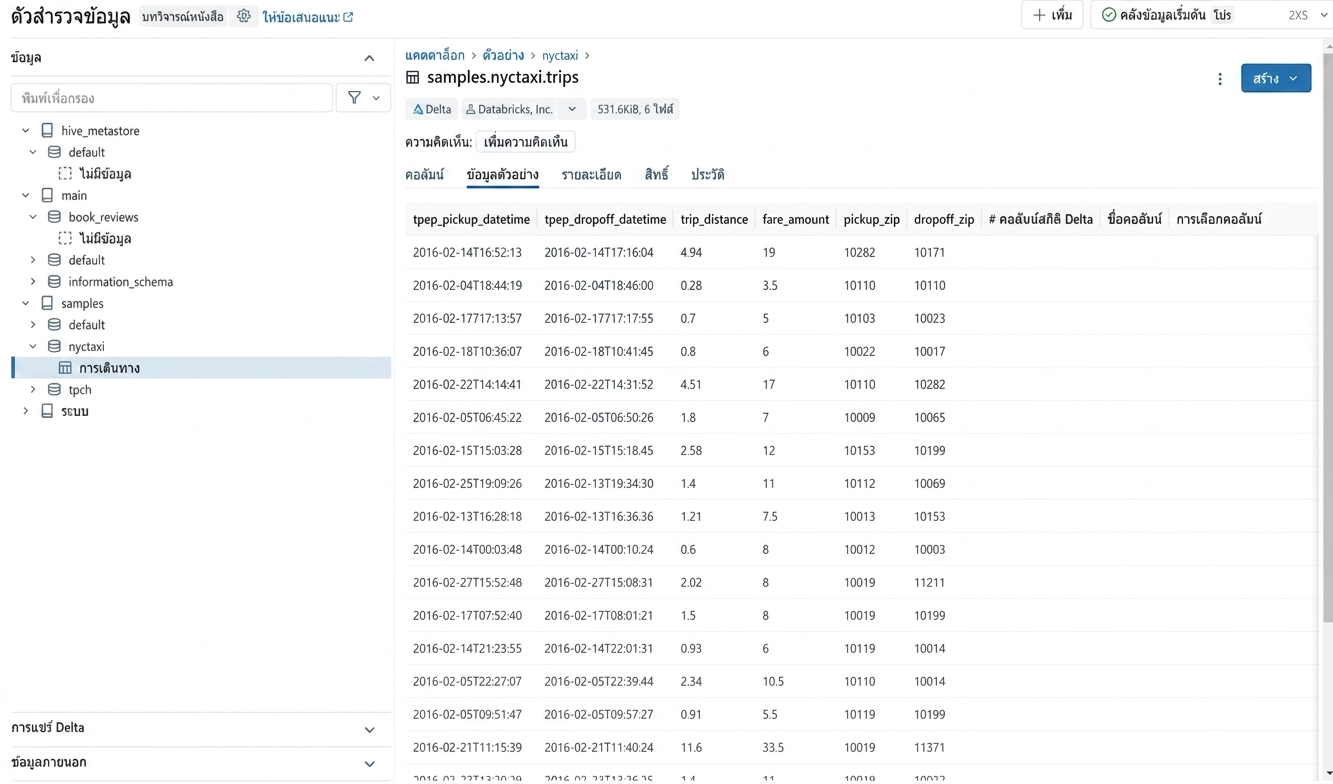1333x784 pixels.
Task: Click samples catalog icon
Action: tap(47, 303)
